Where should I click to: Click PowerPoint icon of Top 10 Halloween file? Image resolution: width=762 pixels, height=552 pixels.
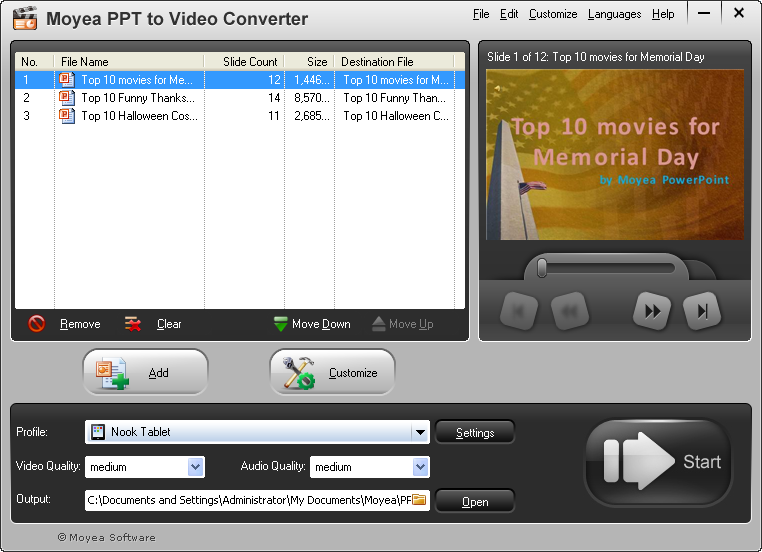[x=67, y=116]
